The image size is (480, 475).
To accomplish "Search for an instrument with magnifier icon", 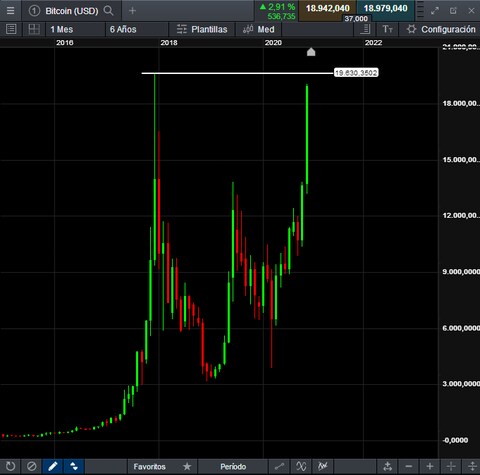I will [x=108, y=11].
